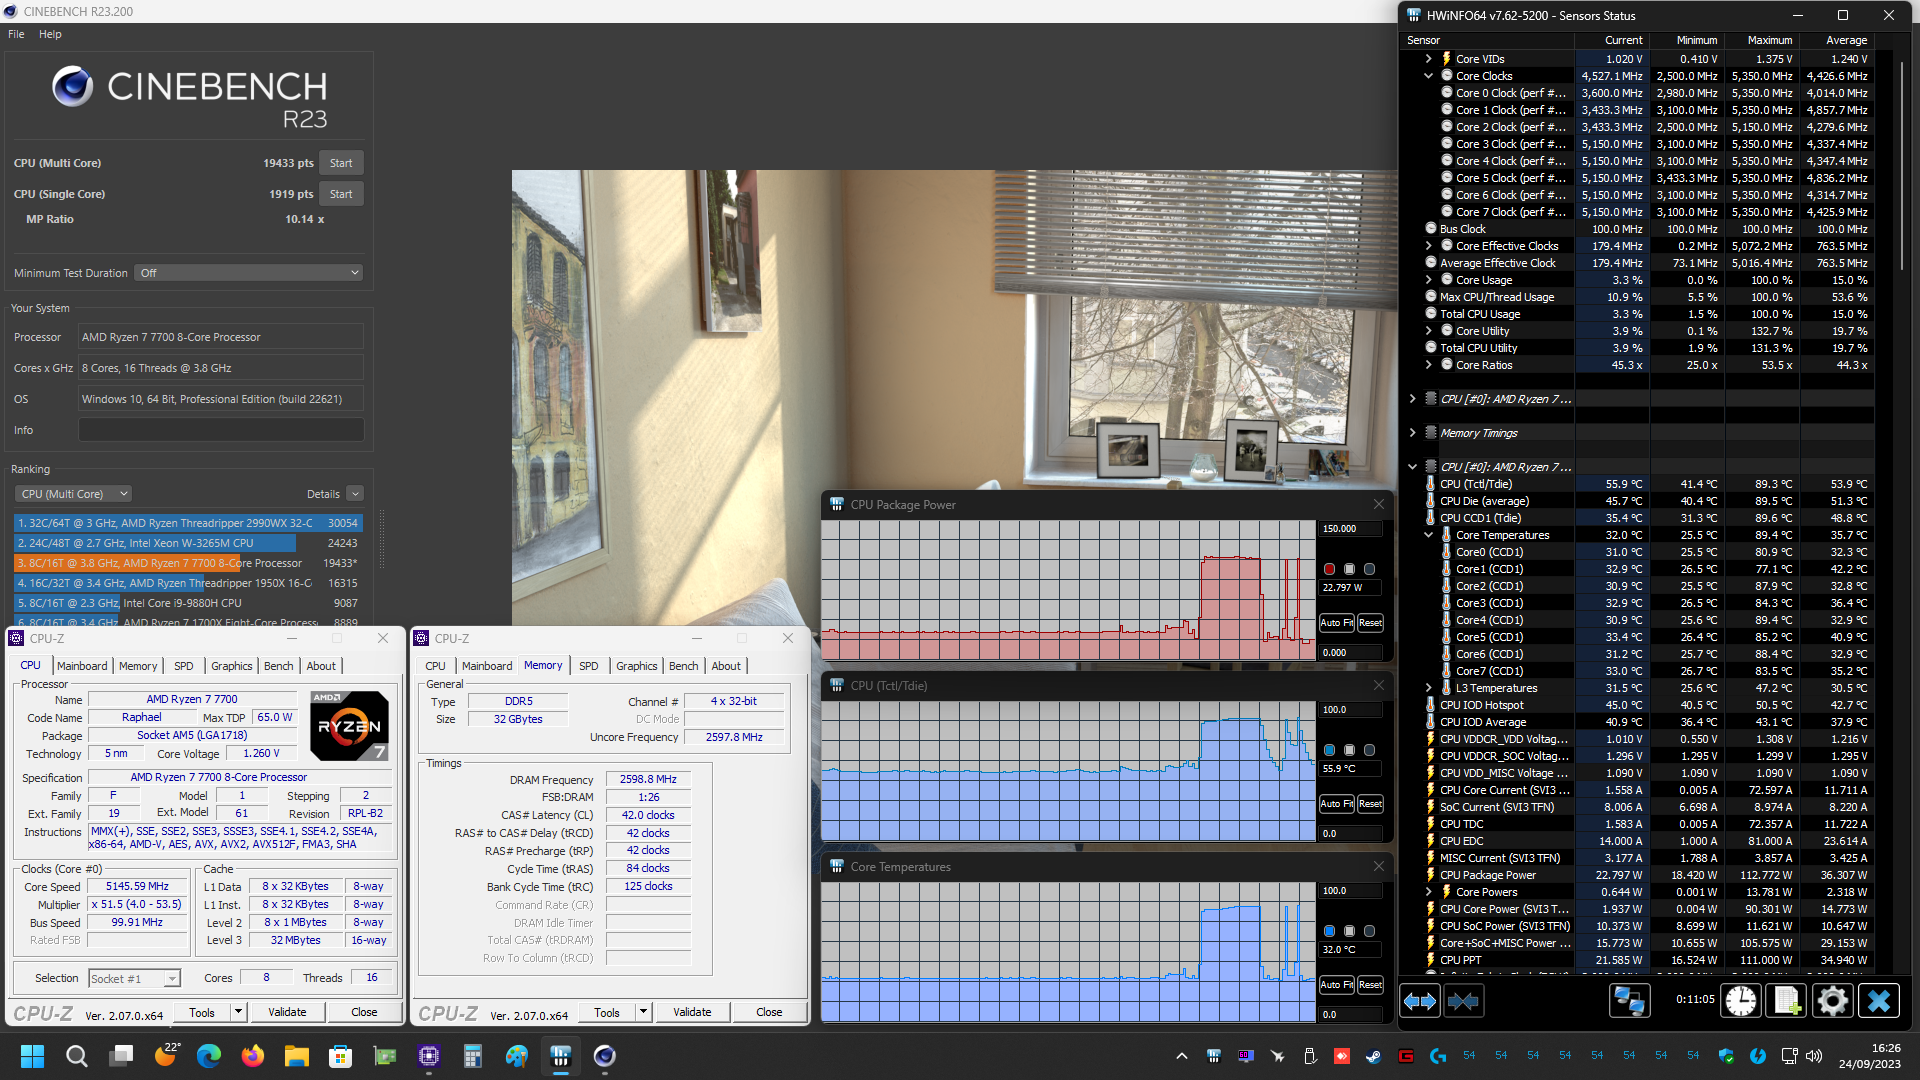This screenshot has width=1920, height=1080.
Task: Click the Logitech G HUB tray icon
Action: [x=1438, y=1056]
